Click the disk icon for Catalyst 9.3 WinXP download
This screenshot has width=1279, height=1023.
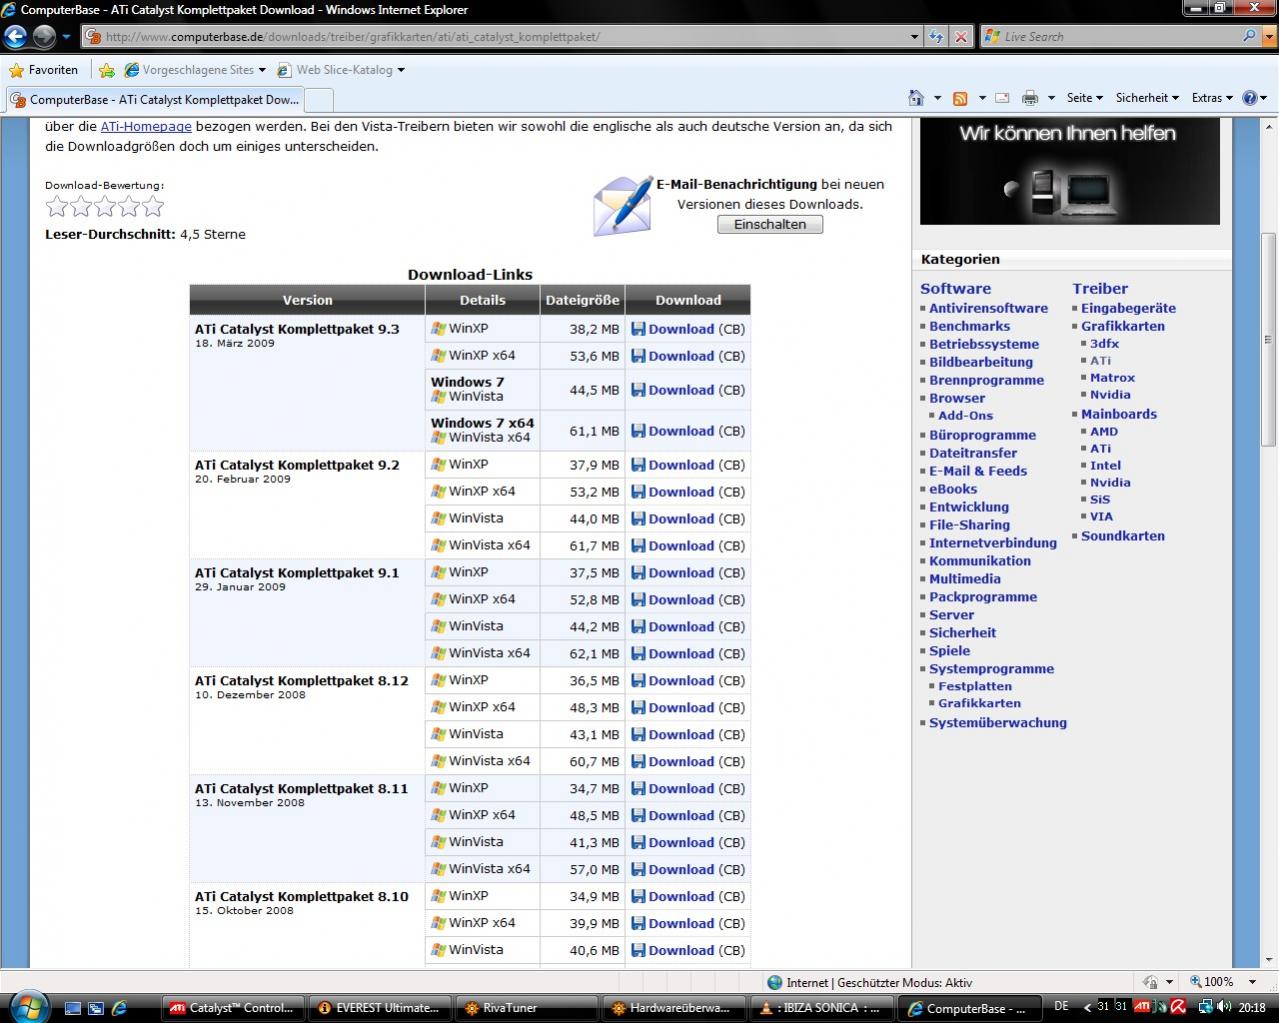click(638, 329)
